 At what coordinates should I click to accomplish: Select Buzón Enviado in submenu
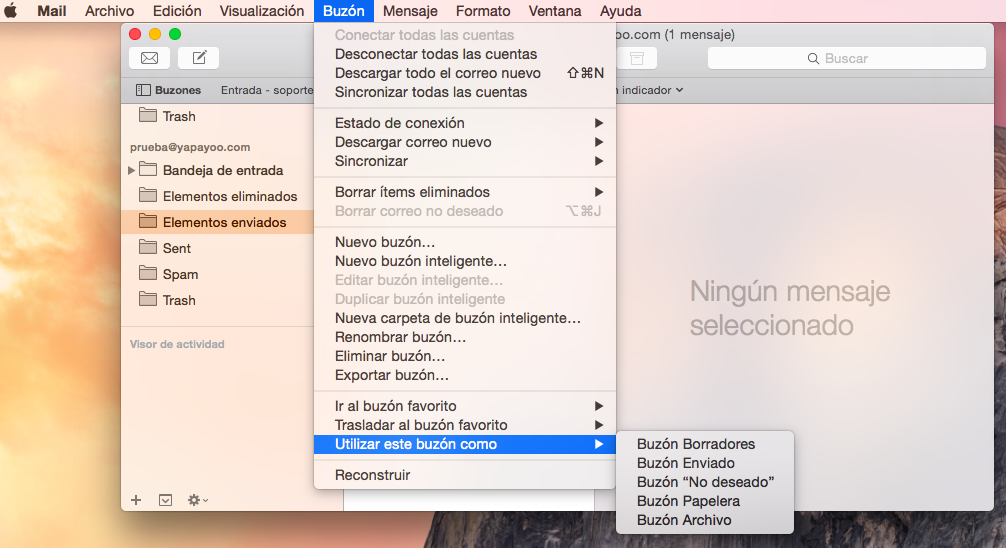[x=704, y=463]
